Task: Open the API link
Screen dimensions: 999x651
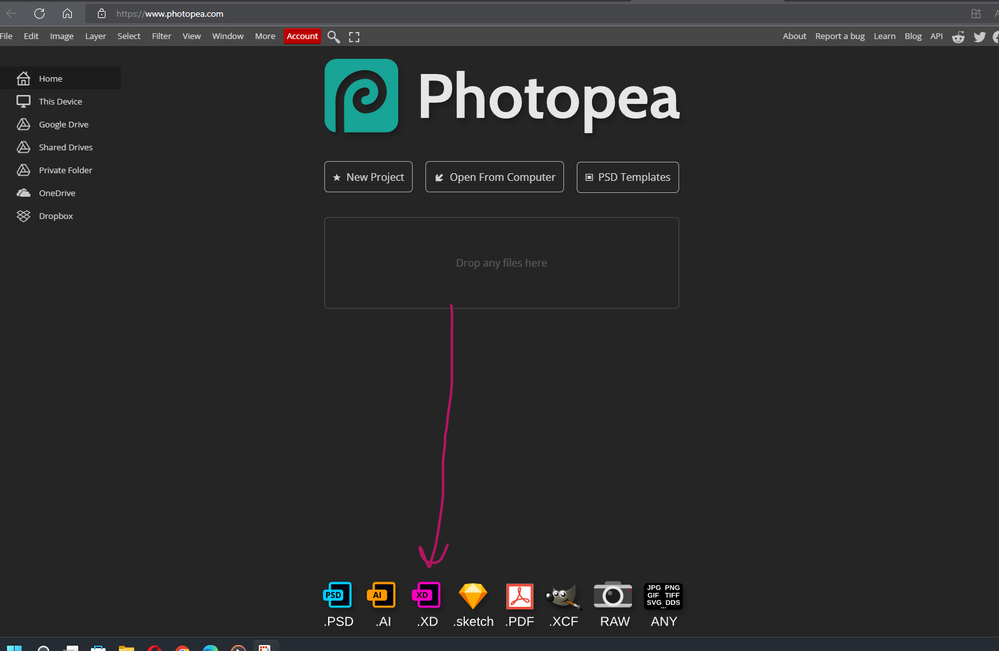Action: [x=936, y=36]
